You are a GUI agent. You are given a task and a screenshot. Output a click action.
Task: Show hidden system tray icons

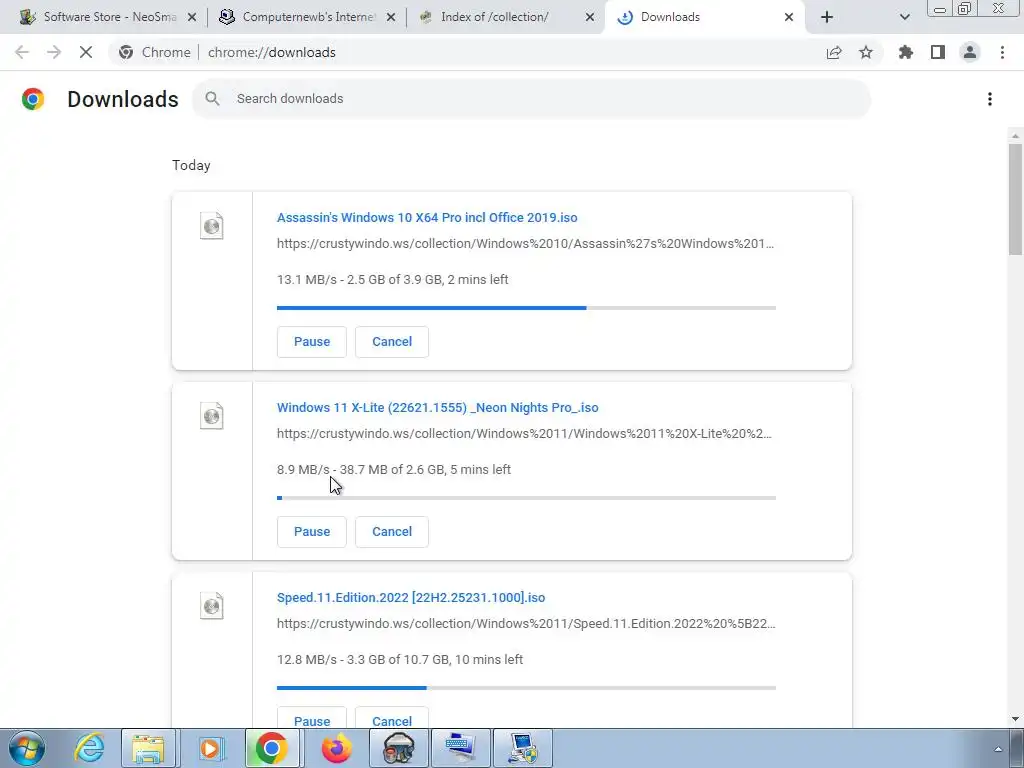(998, 749)
